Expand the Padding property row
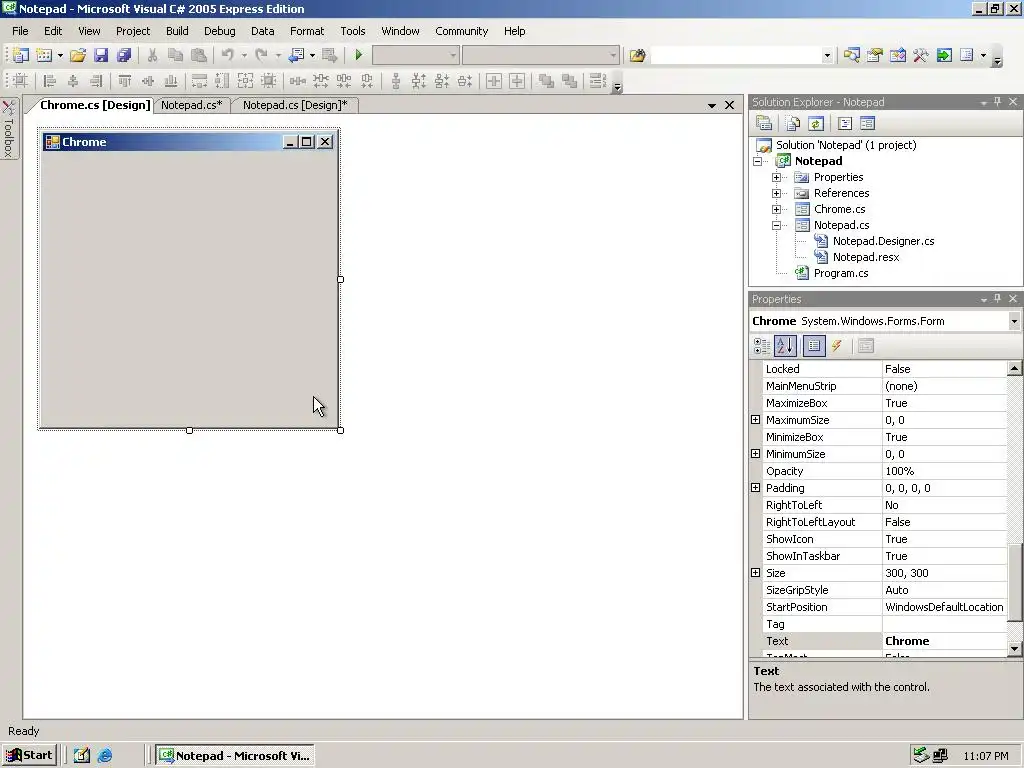 point(756,488)
